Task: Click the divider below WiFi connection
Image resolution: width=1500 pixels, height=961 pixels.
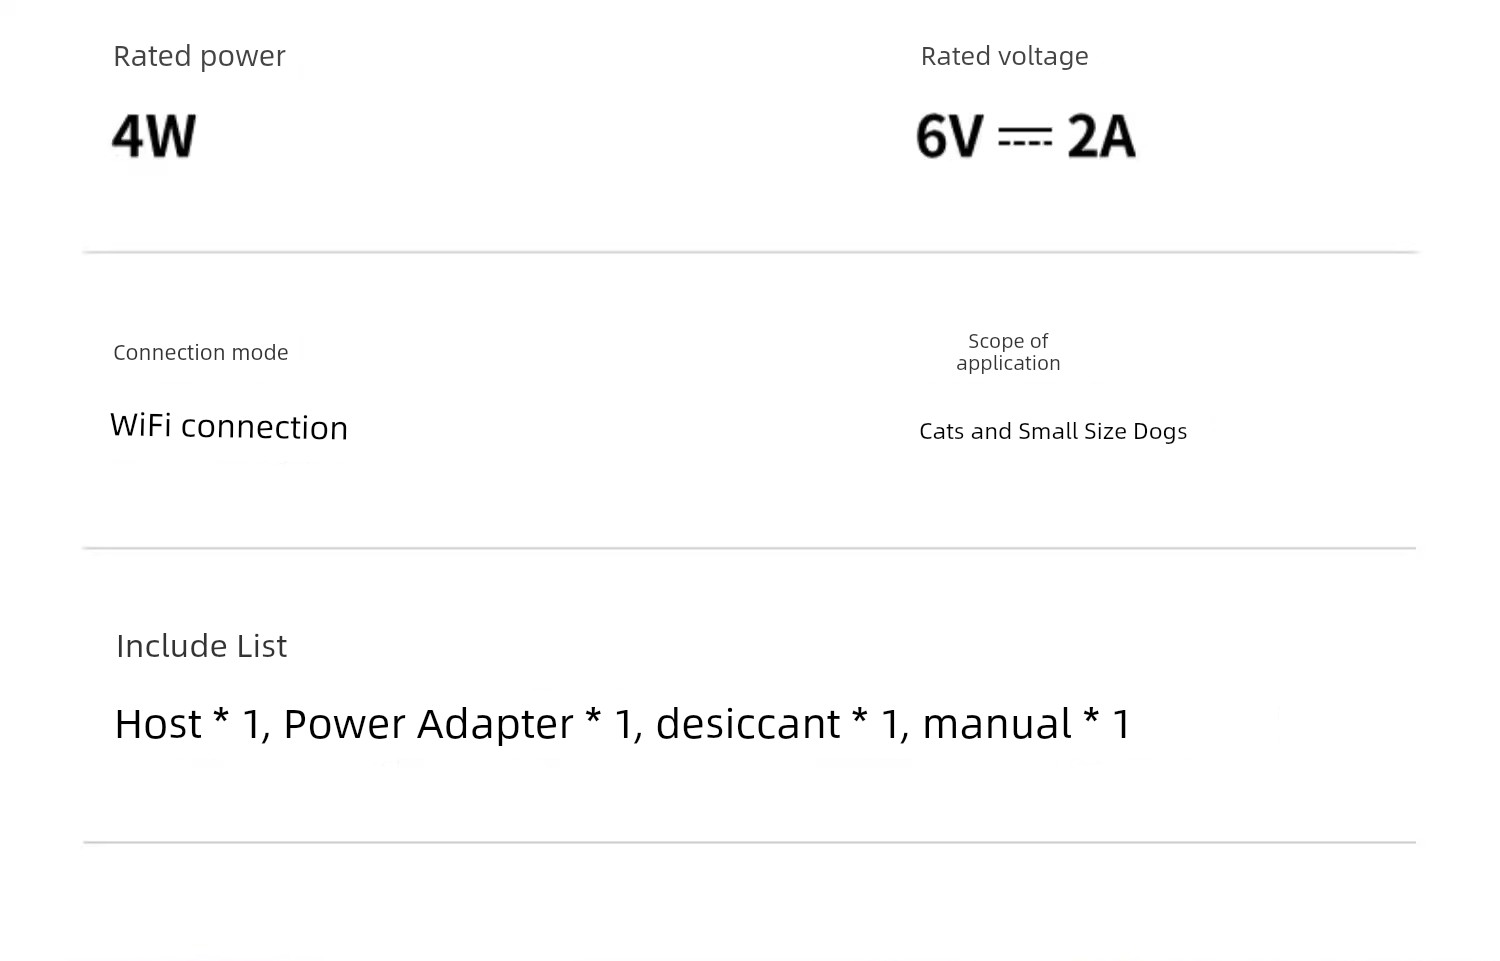Action: 750,548
